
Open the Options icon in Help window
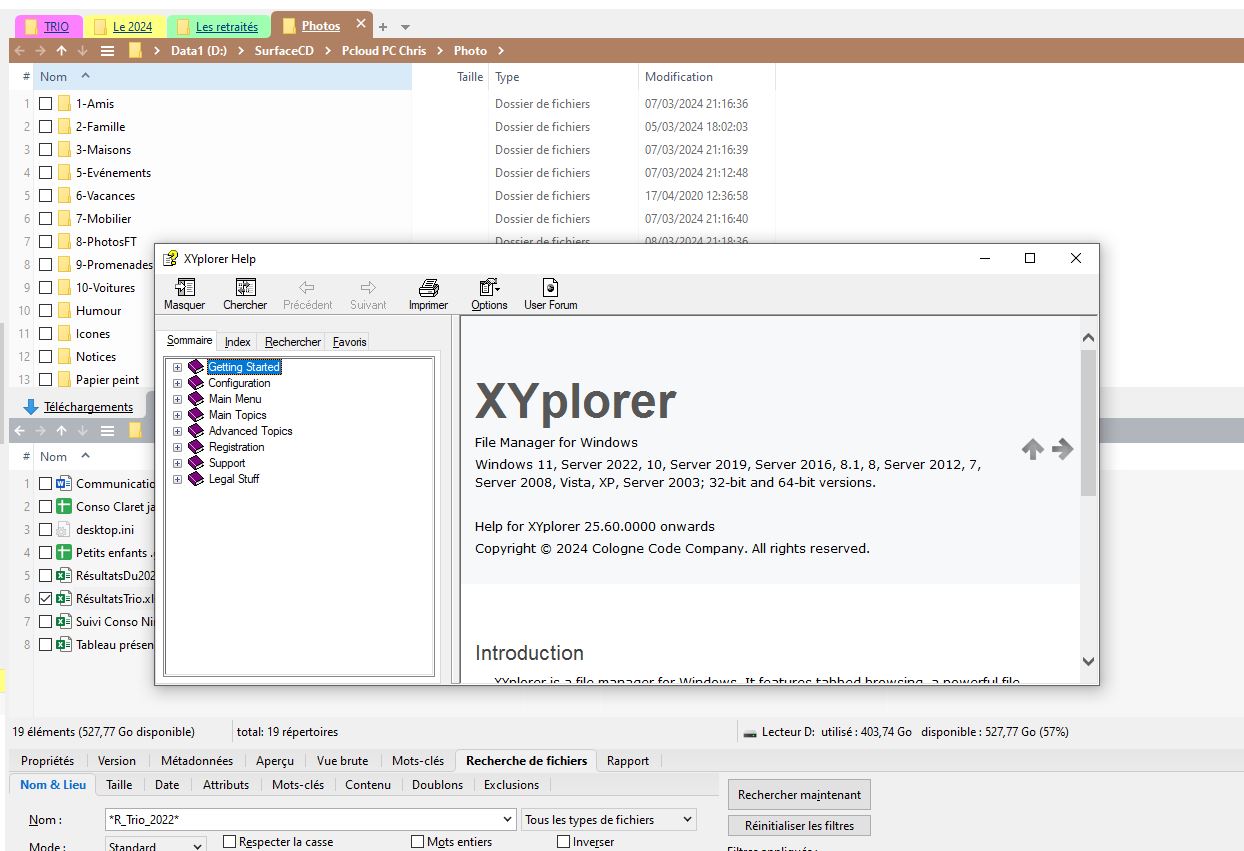489,289
